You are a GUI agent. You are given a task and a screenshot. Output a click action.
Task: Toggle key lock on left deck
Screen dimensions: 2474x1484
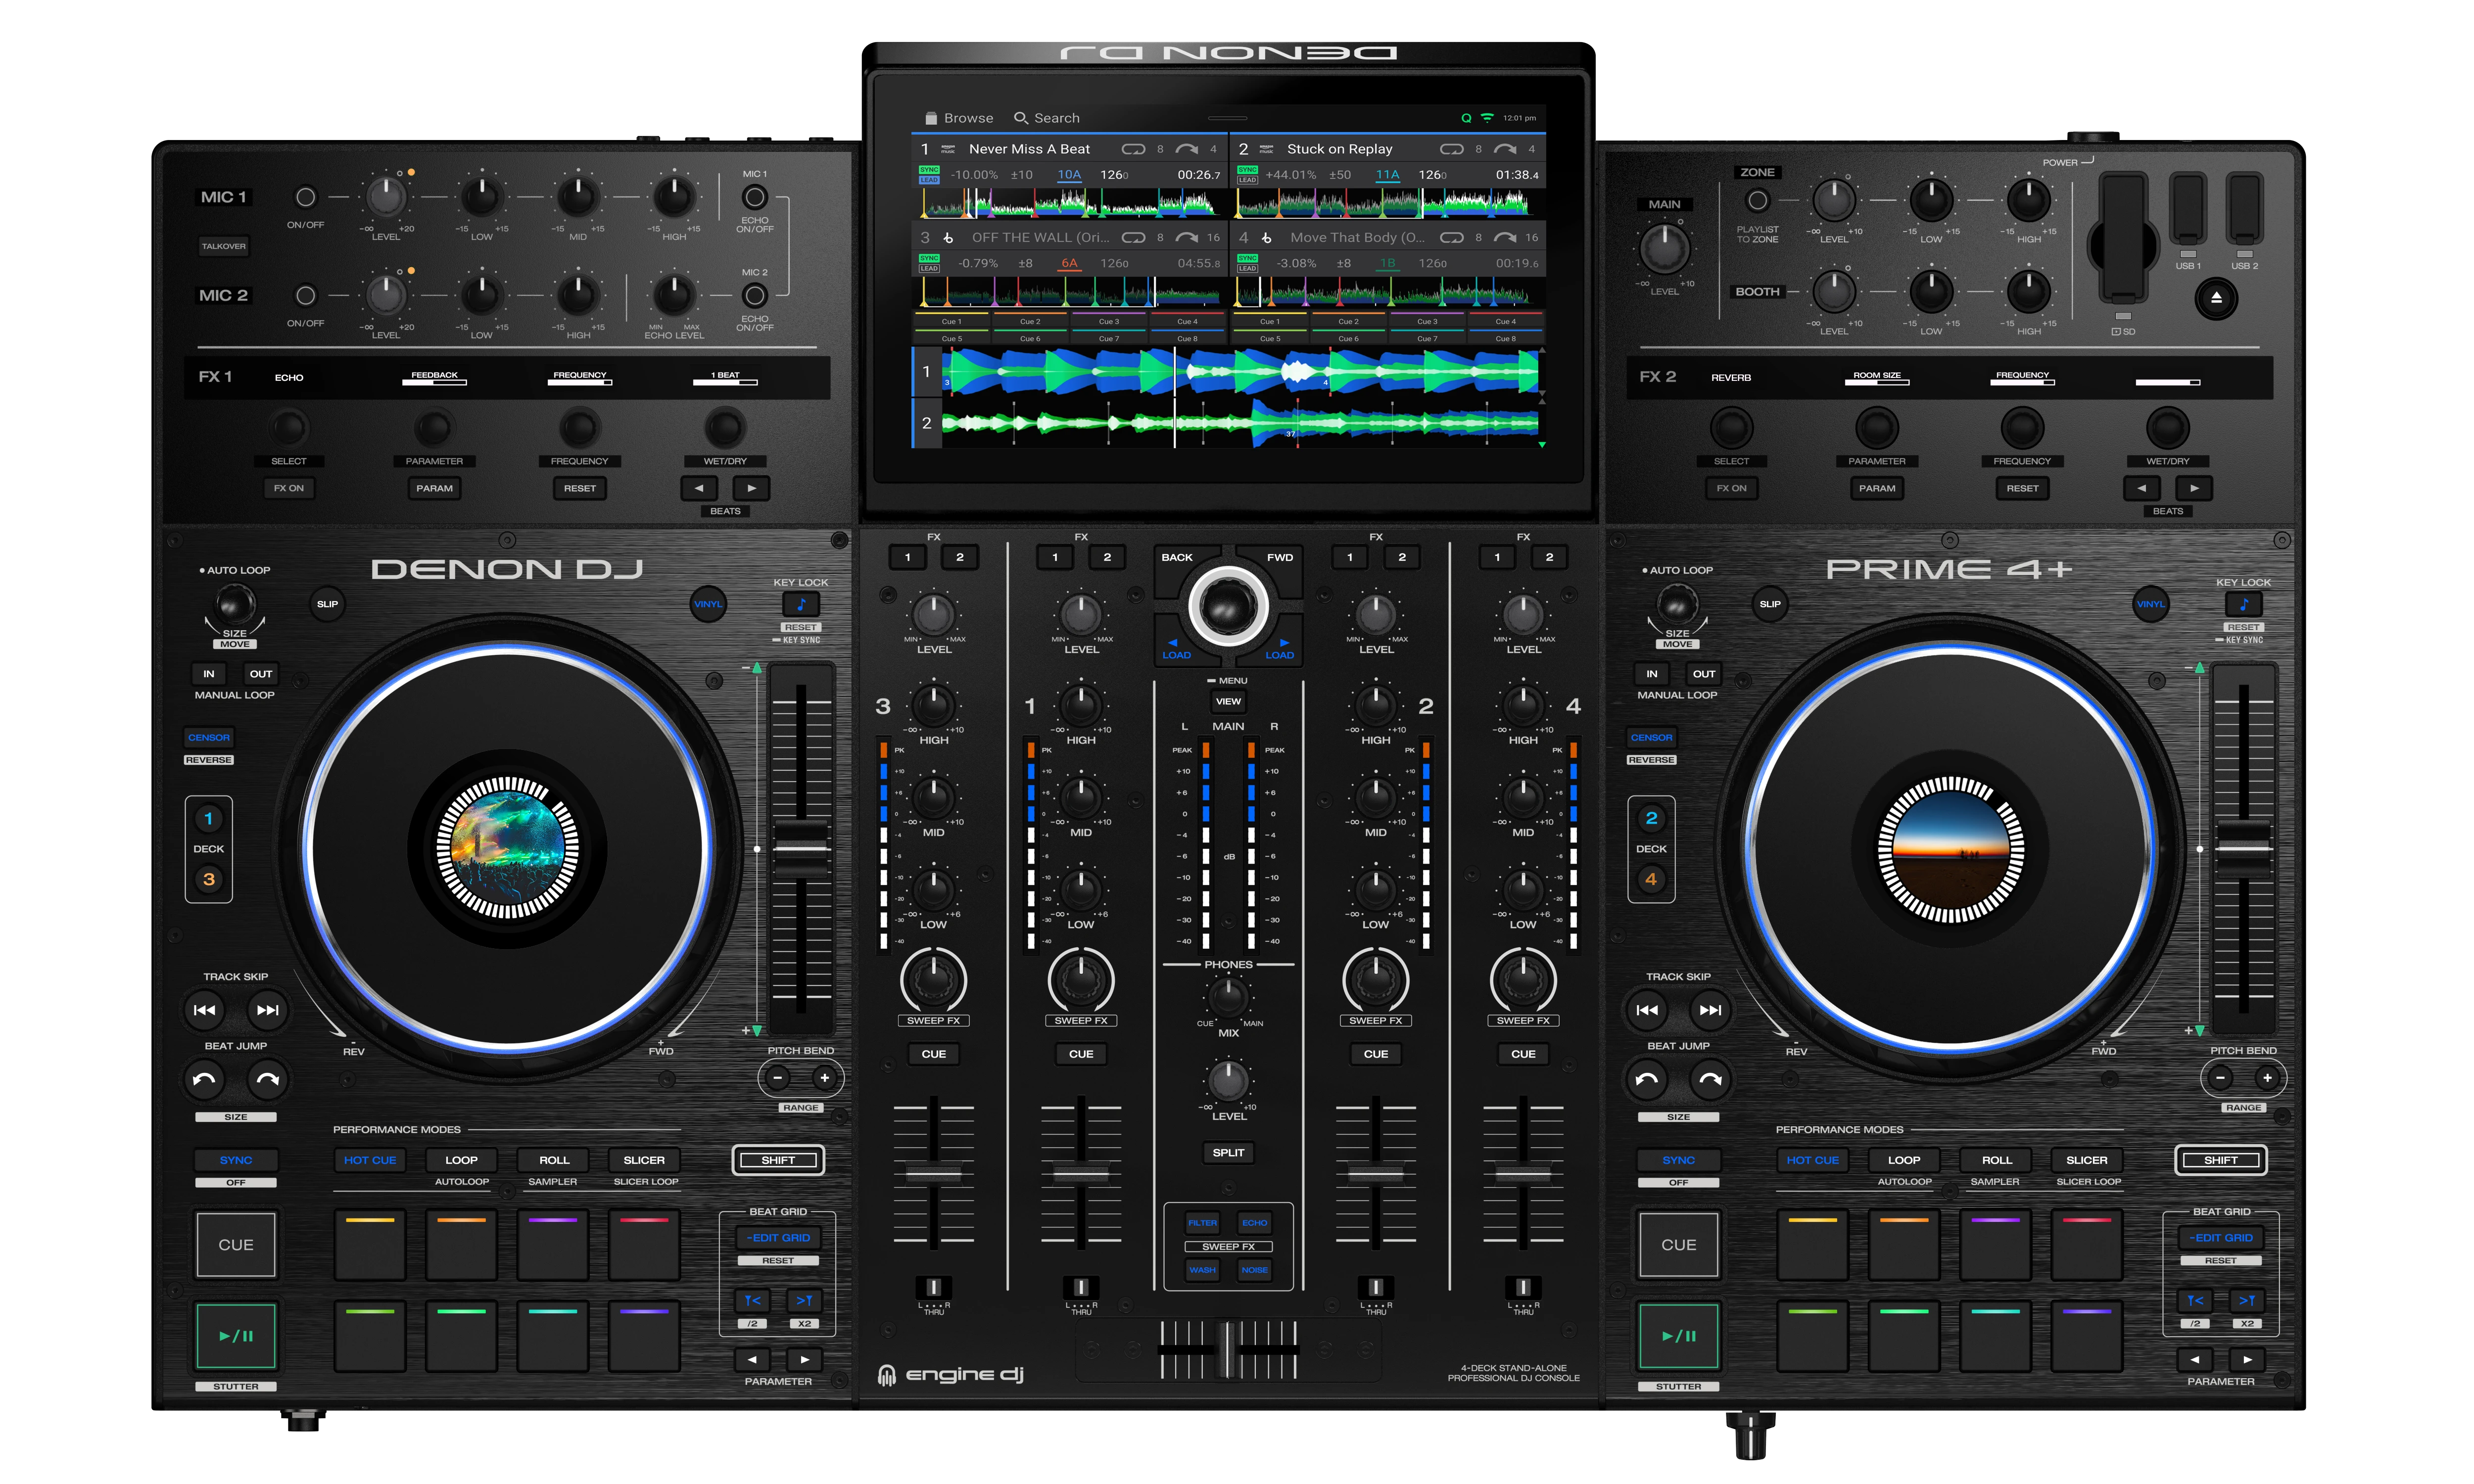pyautogui.click(x=800, y=604)
